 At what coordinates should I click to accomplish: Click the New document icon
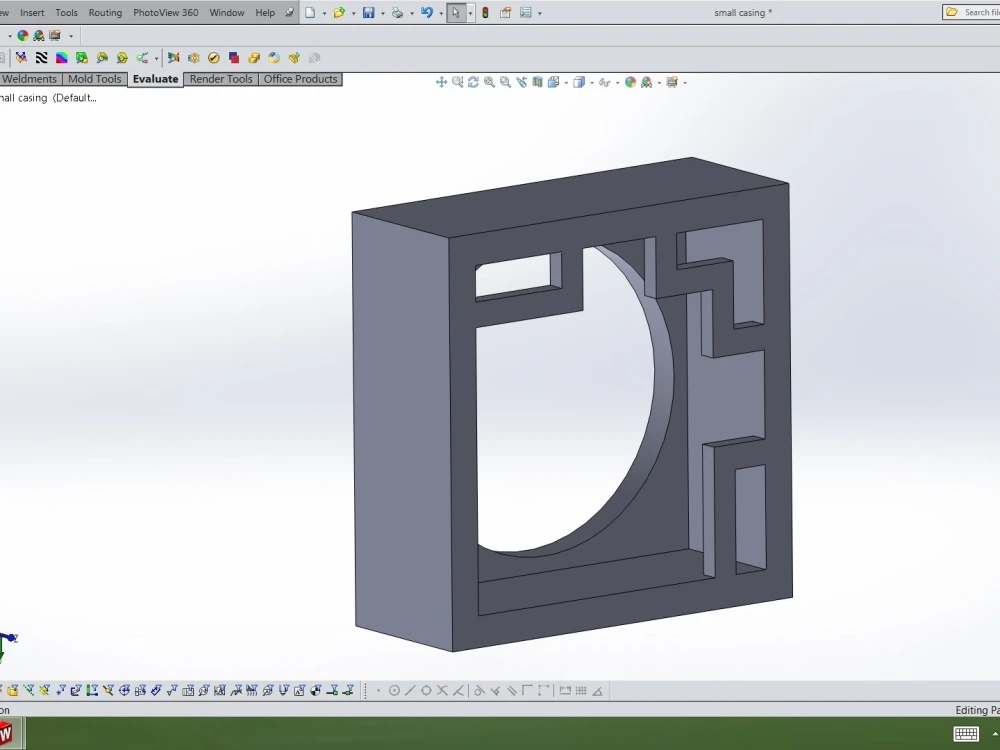point(310,13)
